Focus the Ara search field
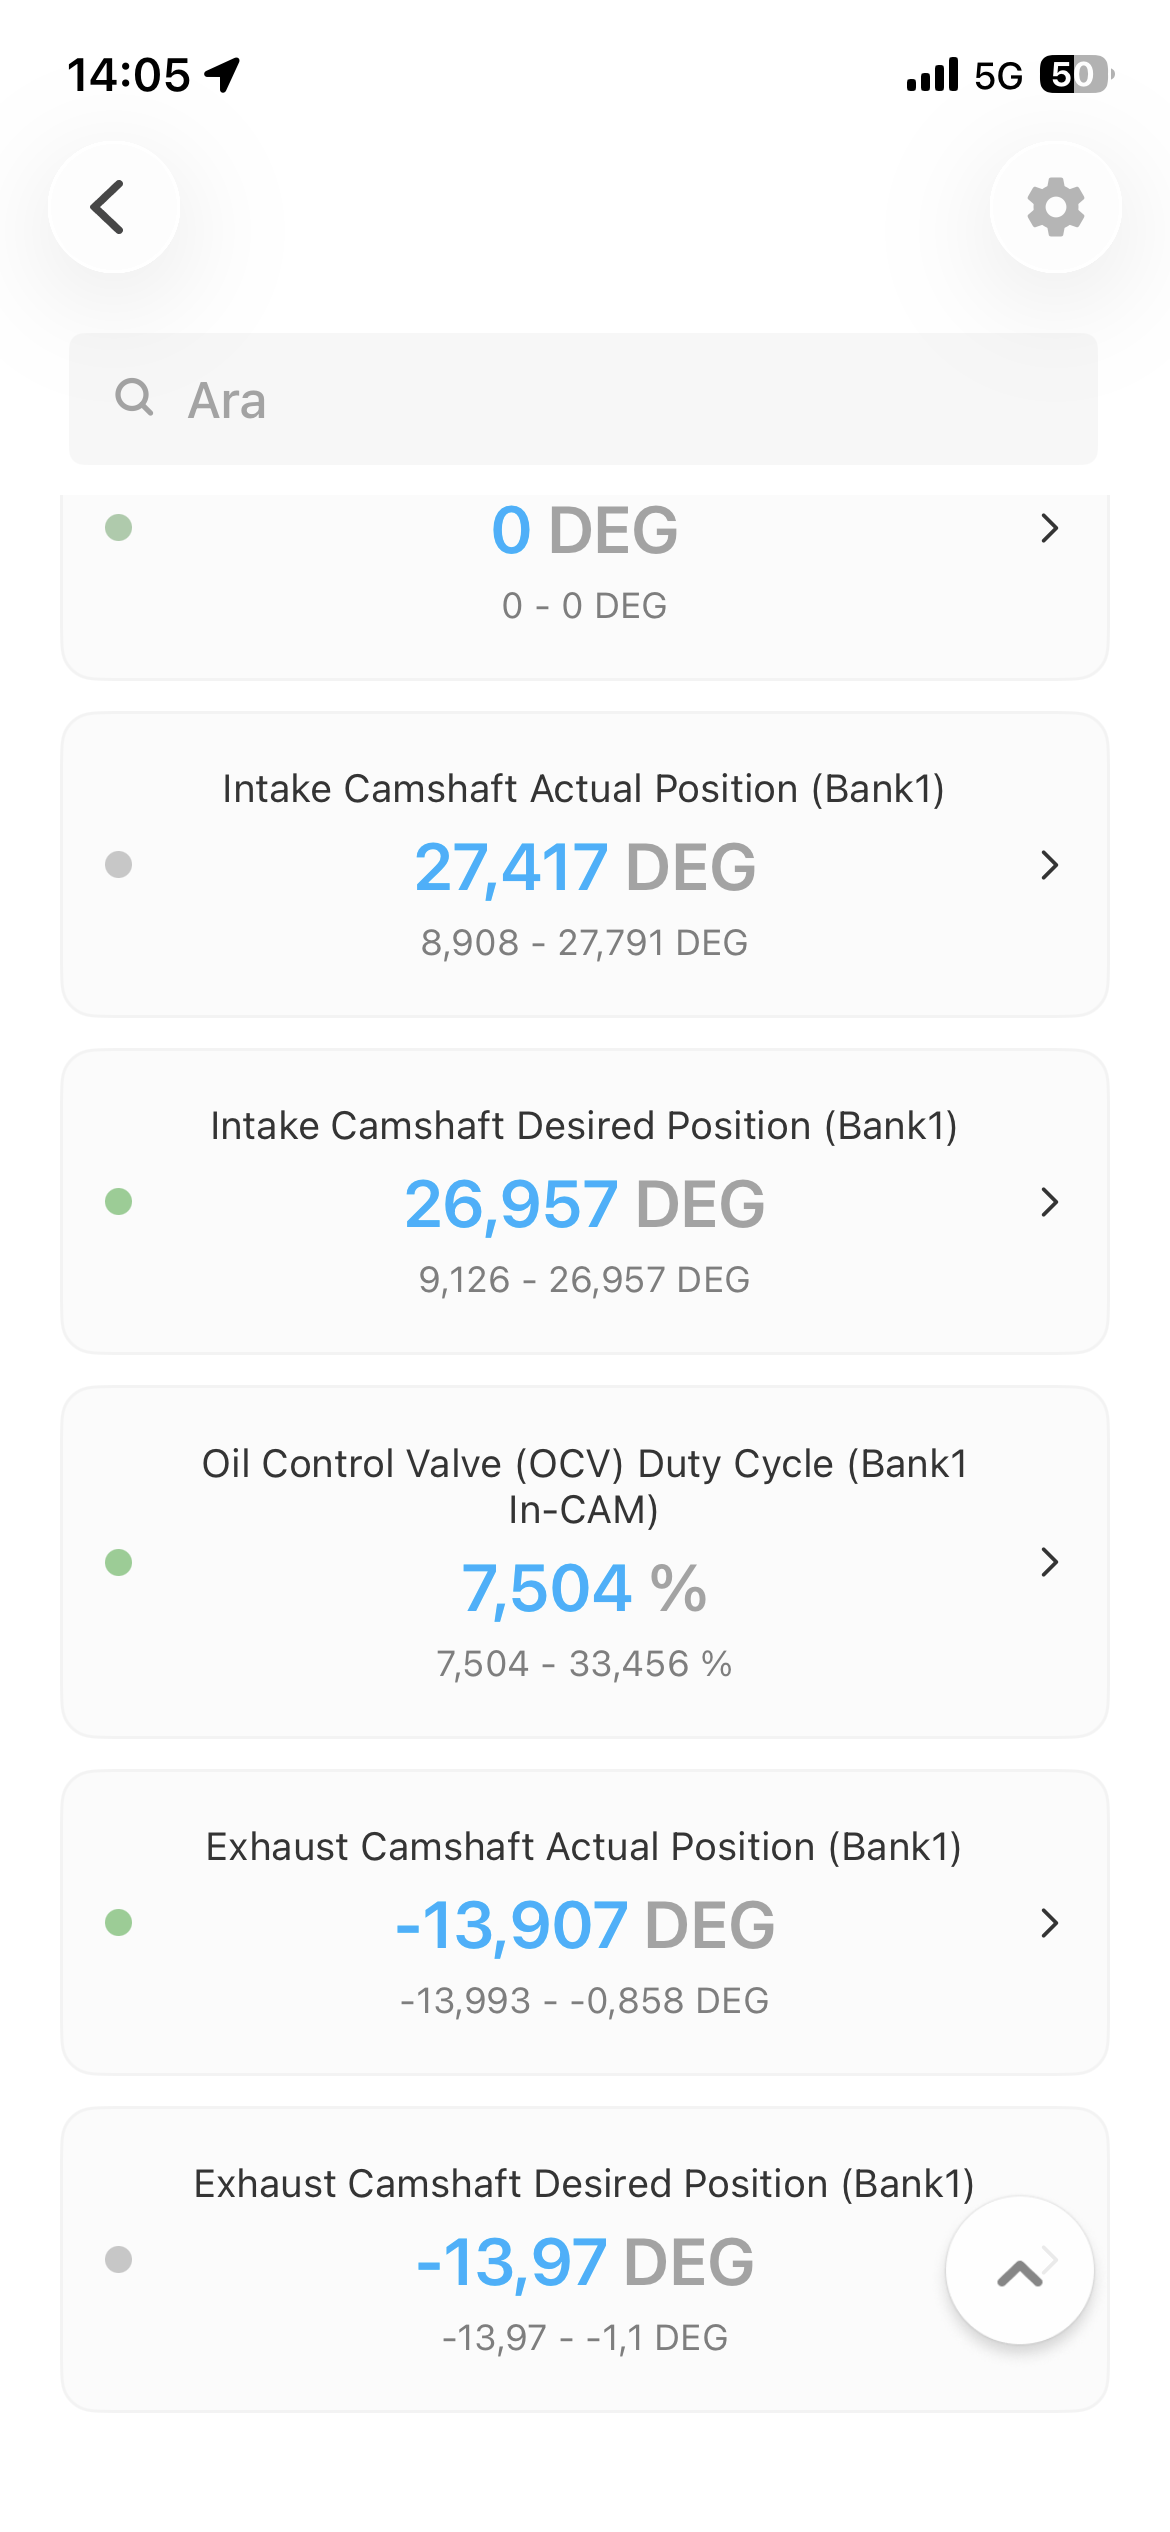The width and height of the screenshot is (1170, 2532). 583,399
